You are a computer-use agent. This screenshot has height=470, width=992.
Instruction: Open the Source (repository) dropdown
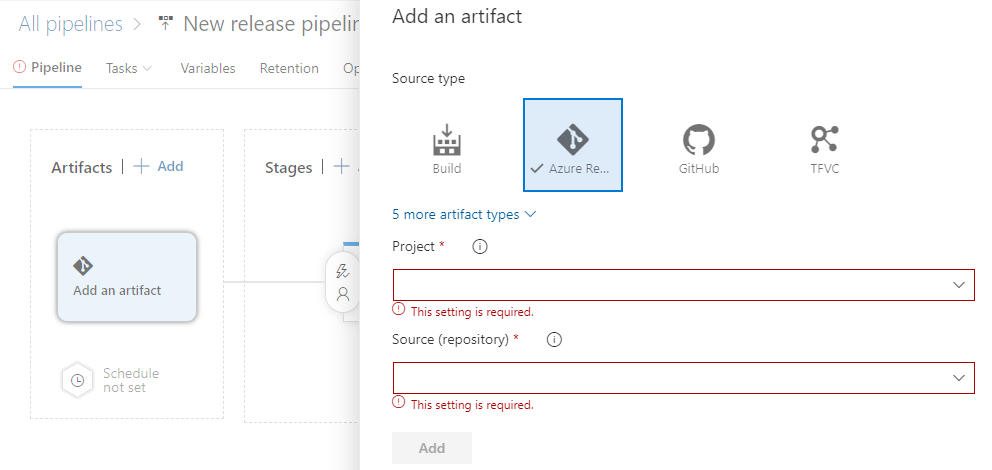(683, 378)
